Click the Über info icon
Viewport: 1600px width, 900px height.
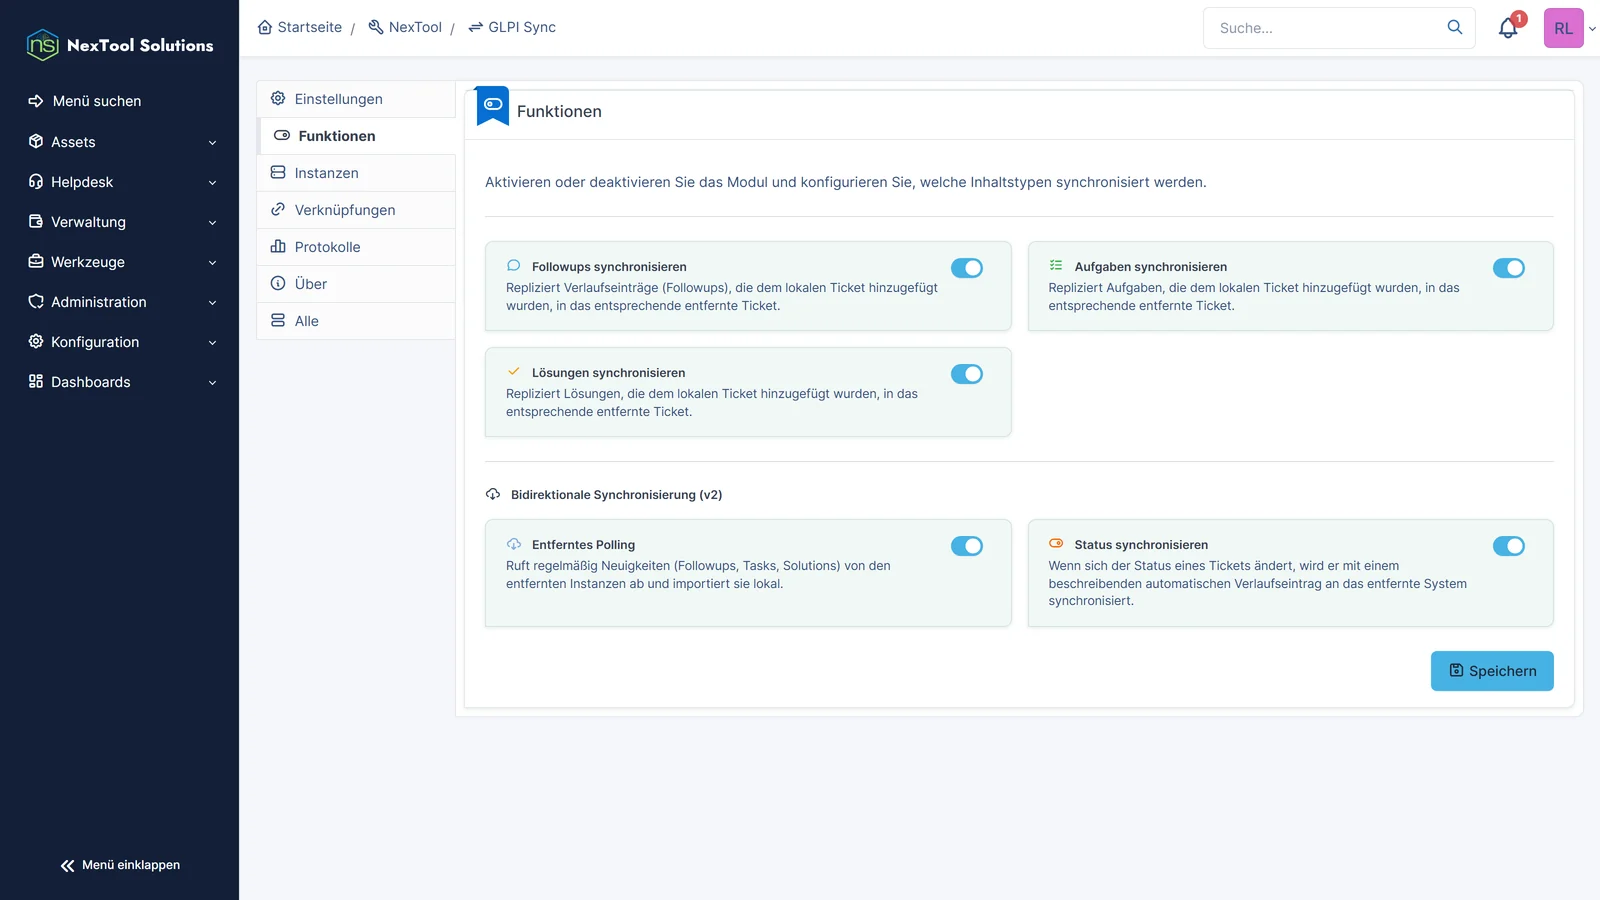click(x=278, y=283)
